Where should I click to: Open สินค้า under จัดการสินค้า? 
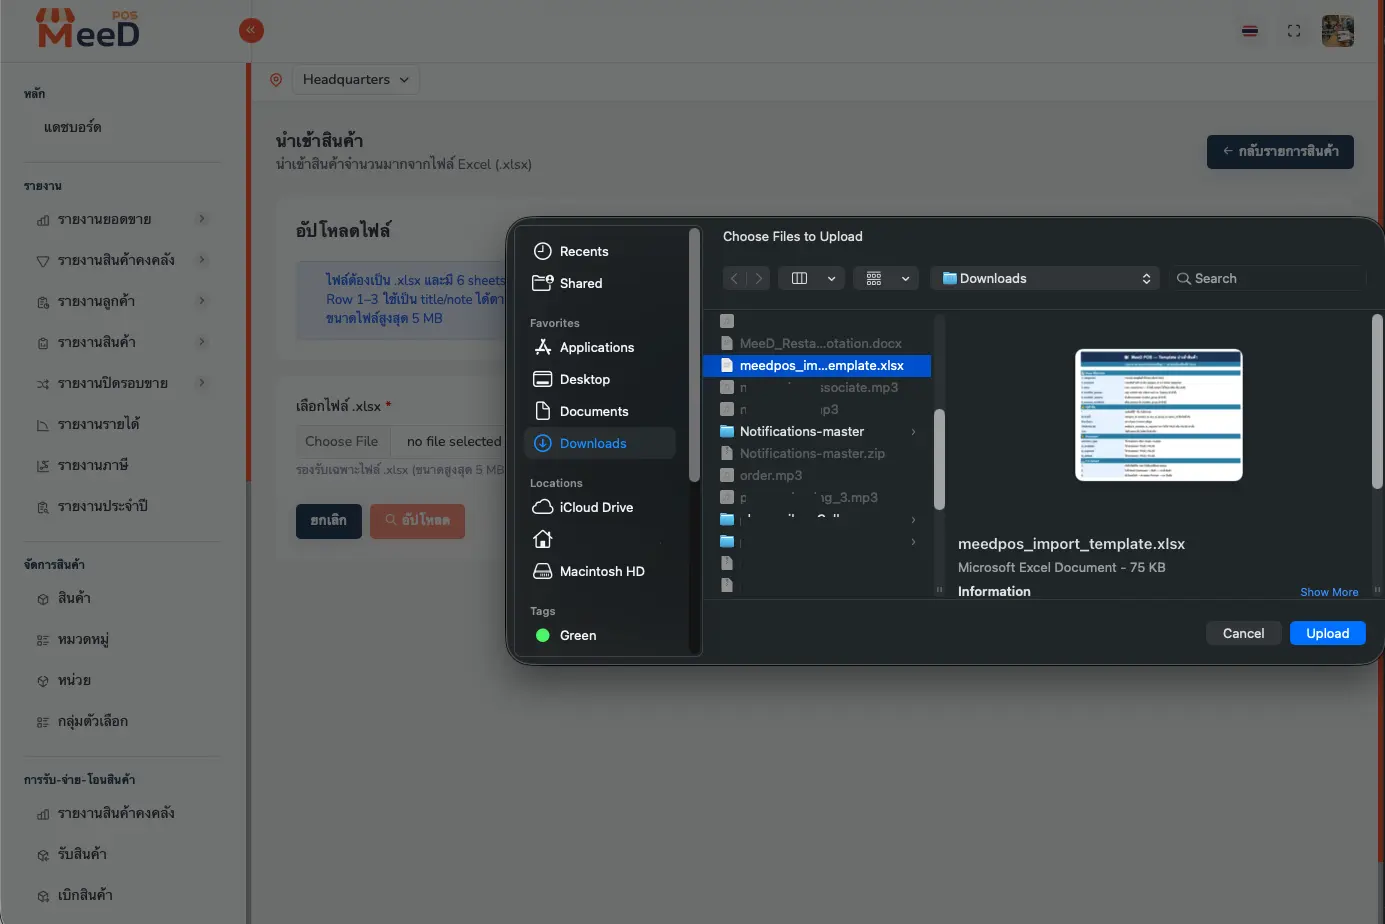click(74, 598)
